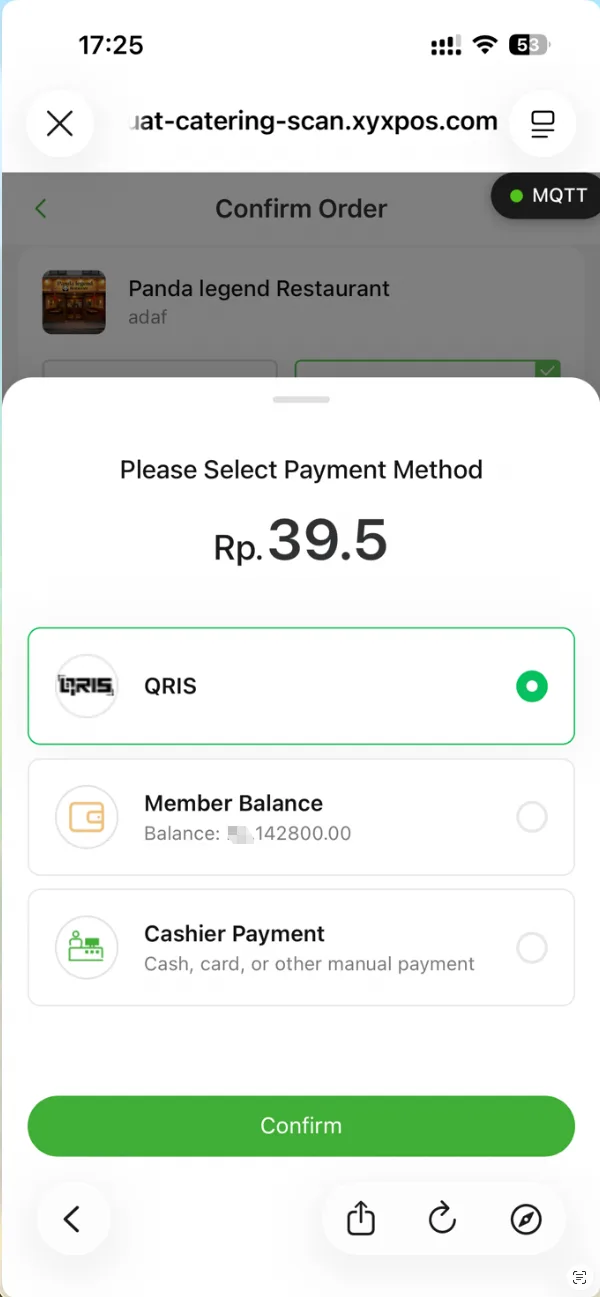Image resolution: width=600 pixels, height=1297 pixels.
Task: Close the browser page with X icon
Action: pos(60,123)
